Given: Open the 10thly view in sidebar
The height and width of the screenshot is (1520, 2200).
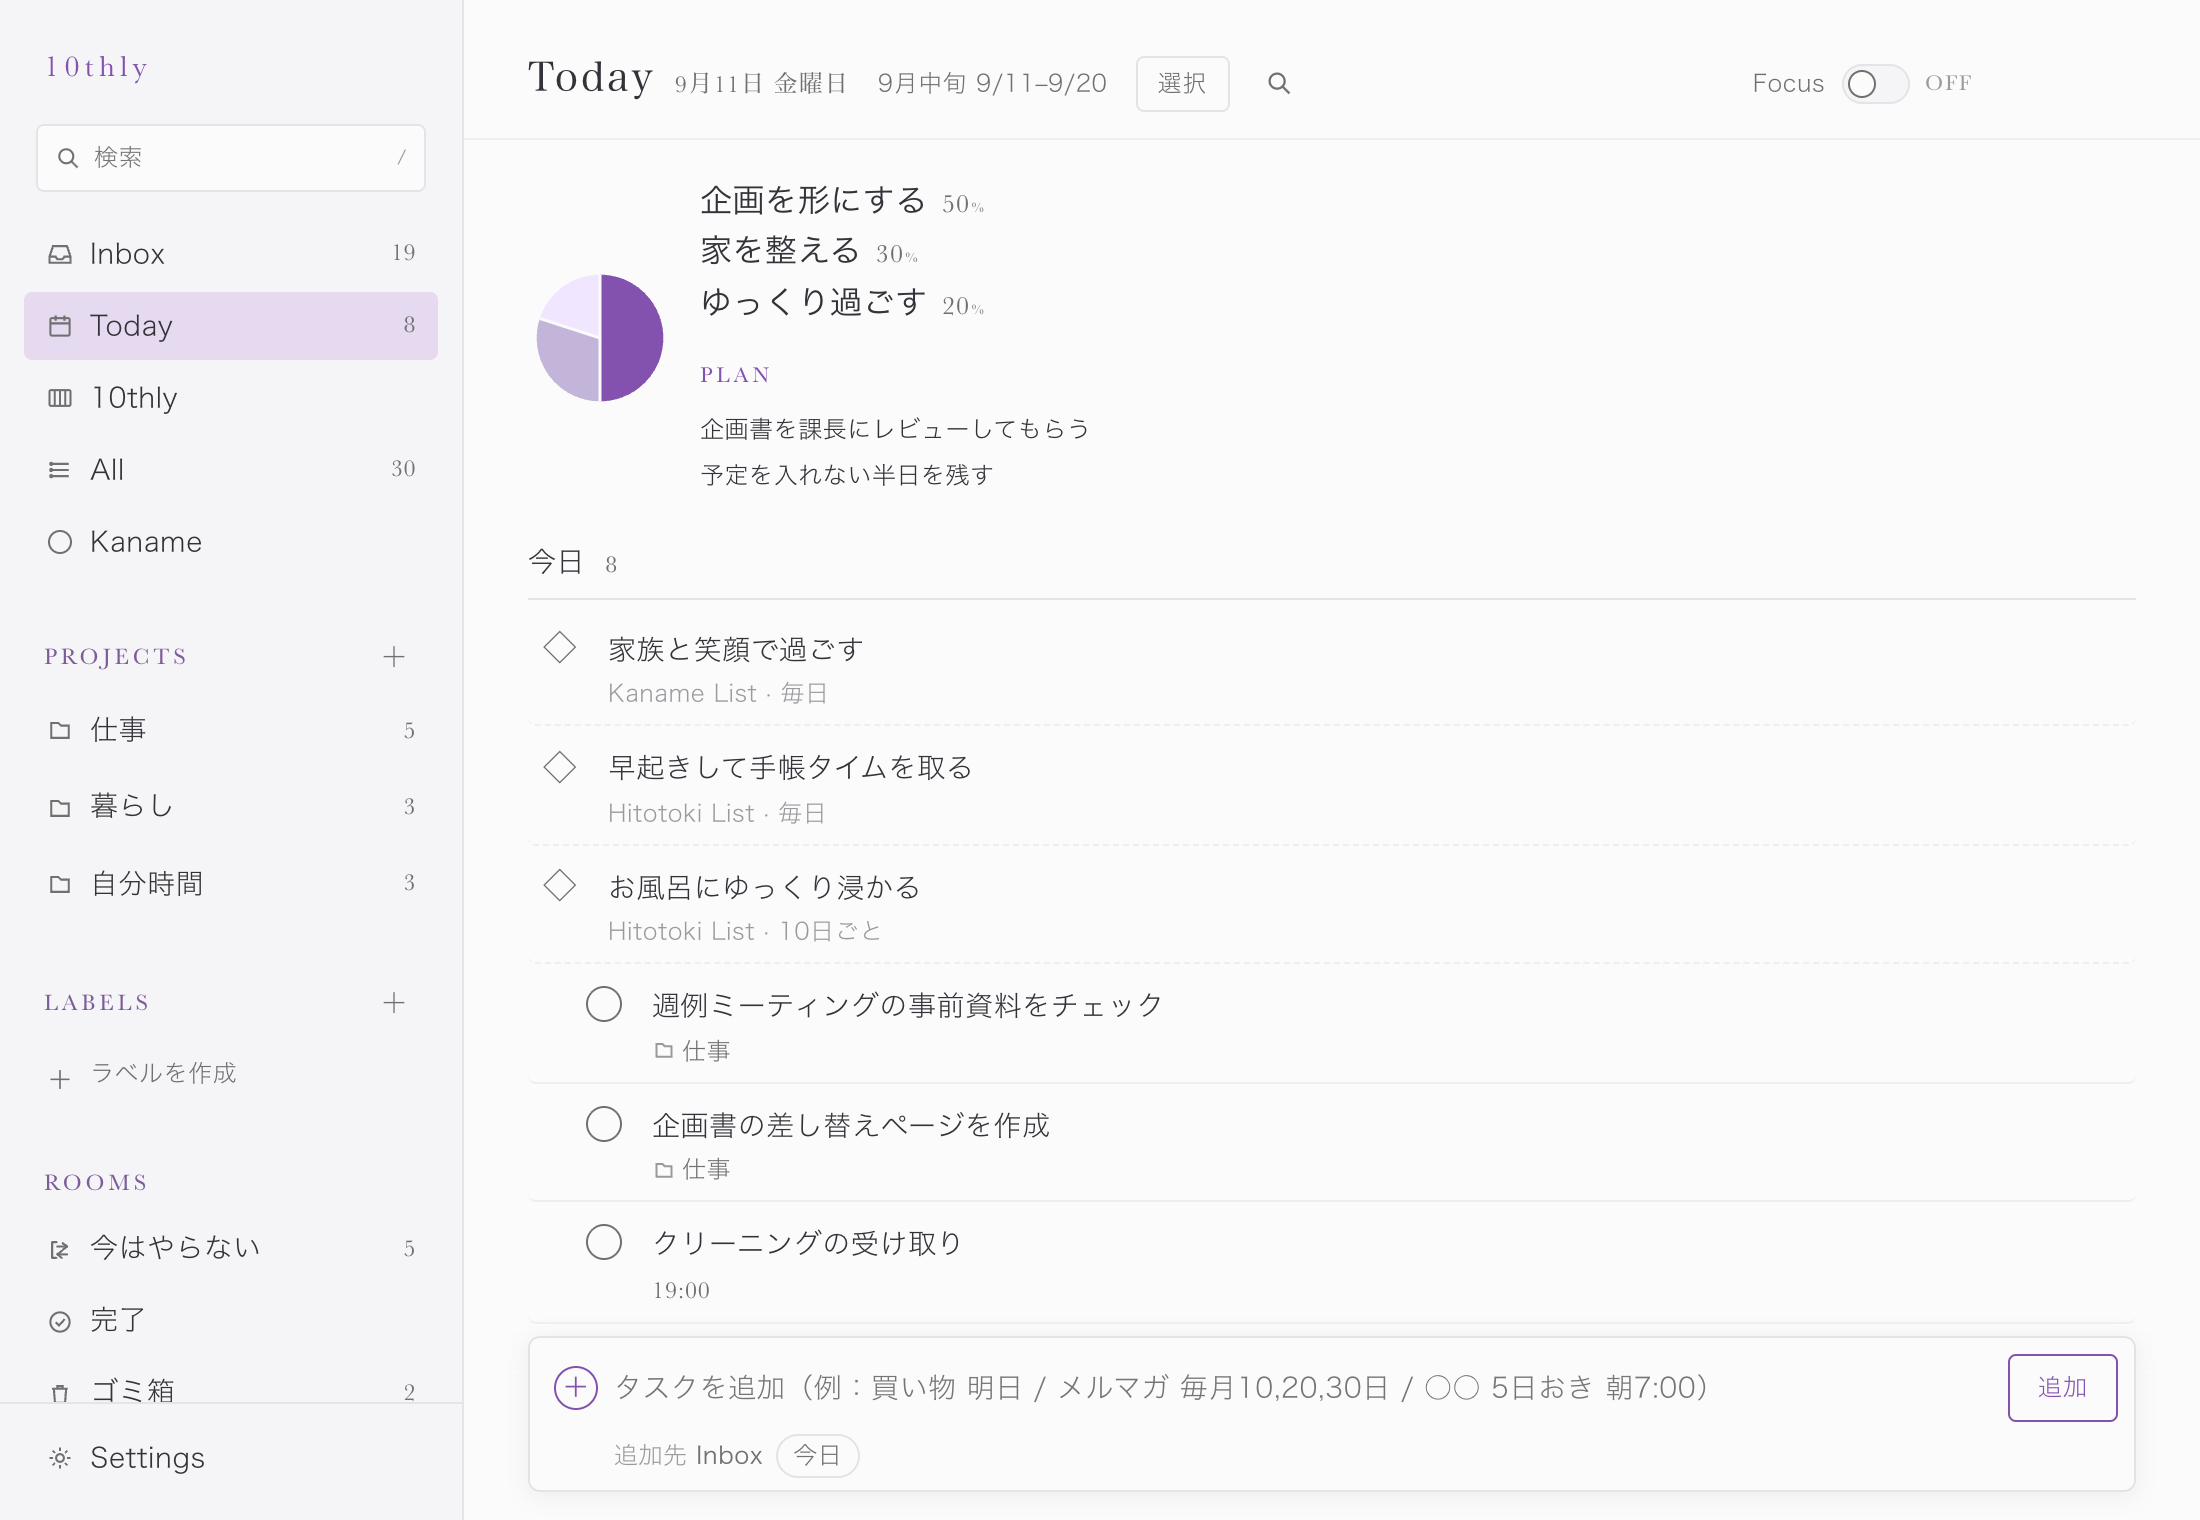Looking at the screenshot, I should click(x=231, y=398).
